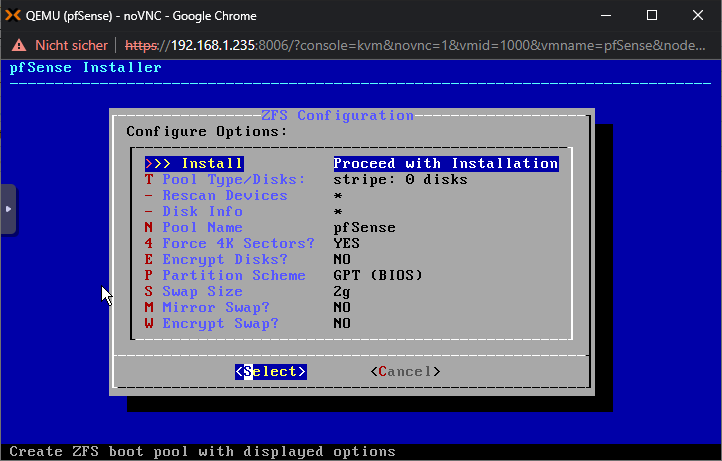Click the Cancel button
This screenshot has height=461, width=722.
[x=406, y=372]
